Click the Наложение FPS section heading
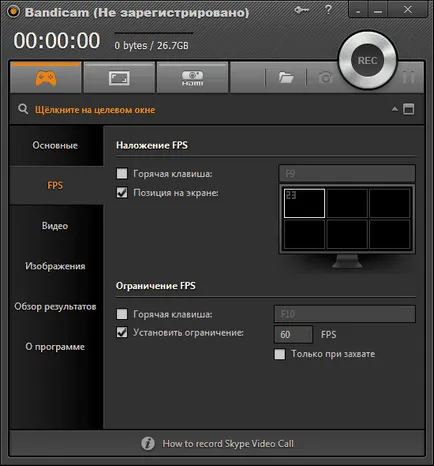 tap(152, 145)
